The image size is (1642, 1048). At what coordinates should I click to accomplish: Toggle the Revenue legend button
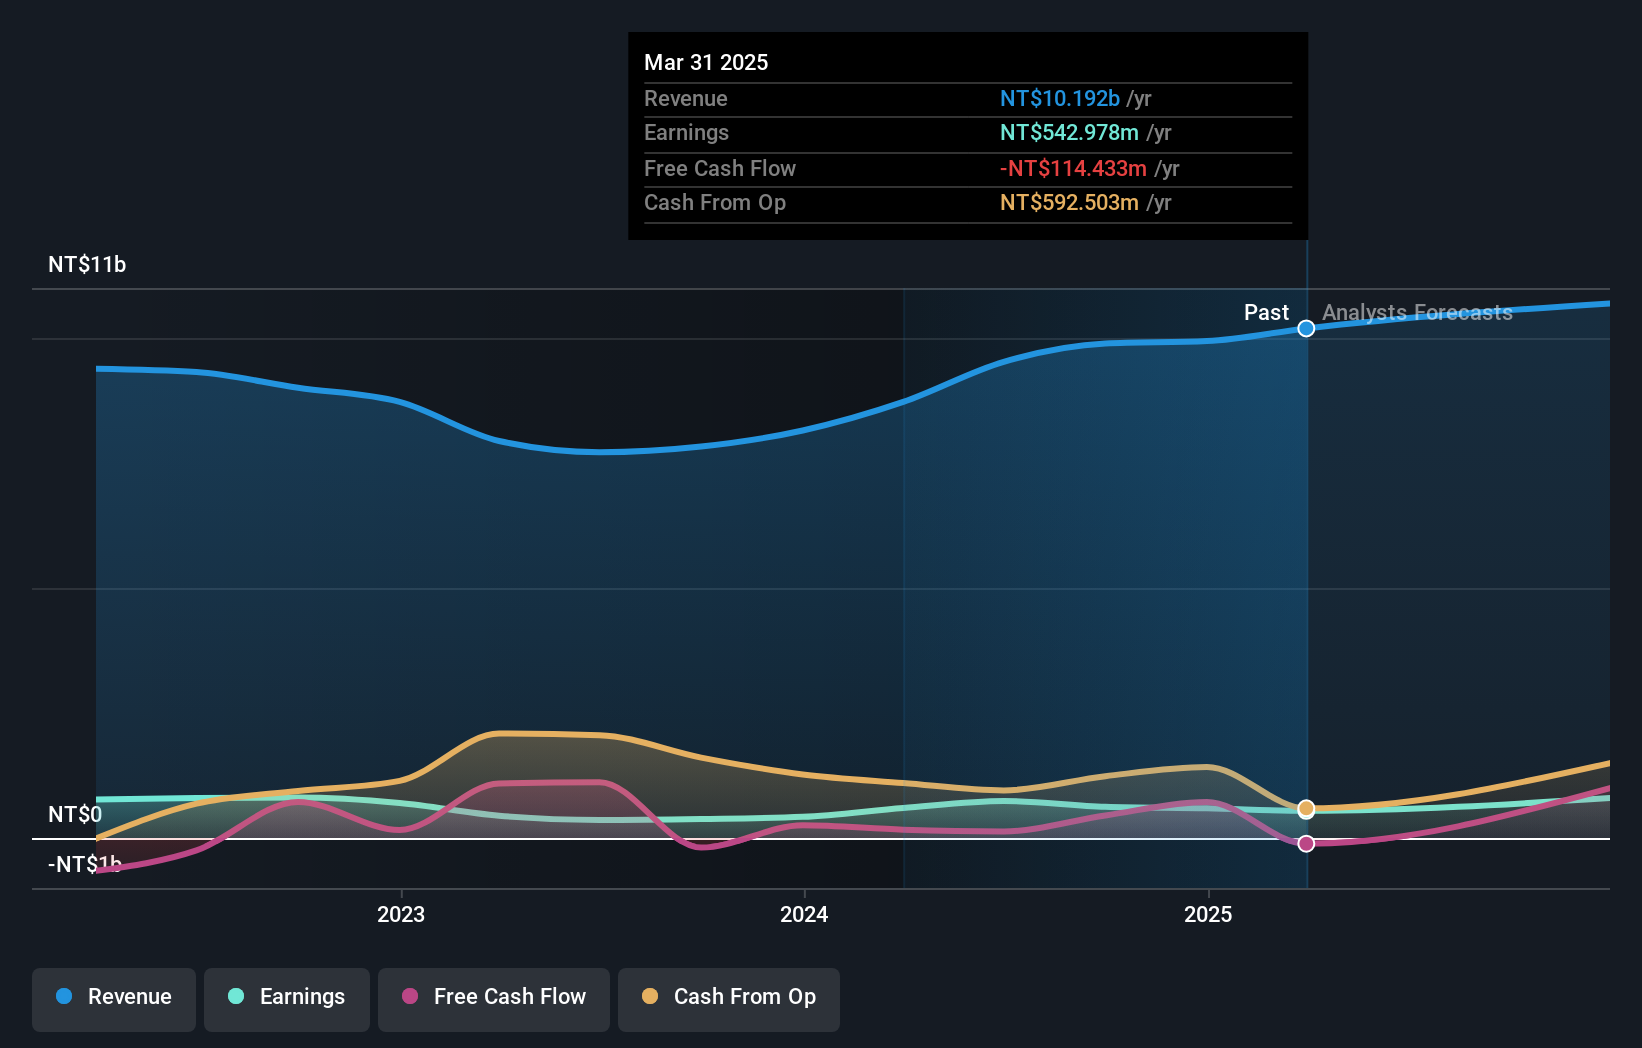[x=114, y=999]
